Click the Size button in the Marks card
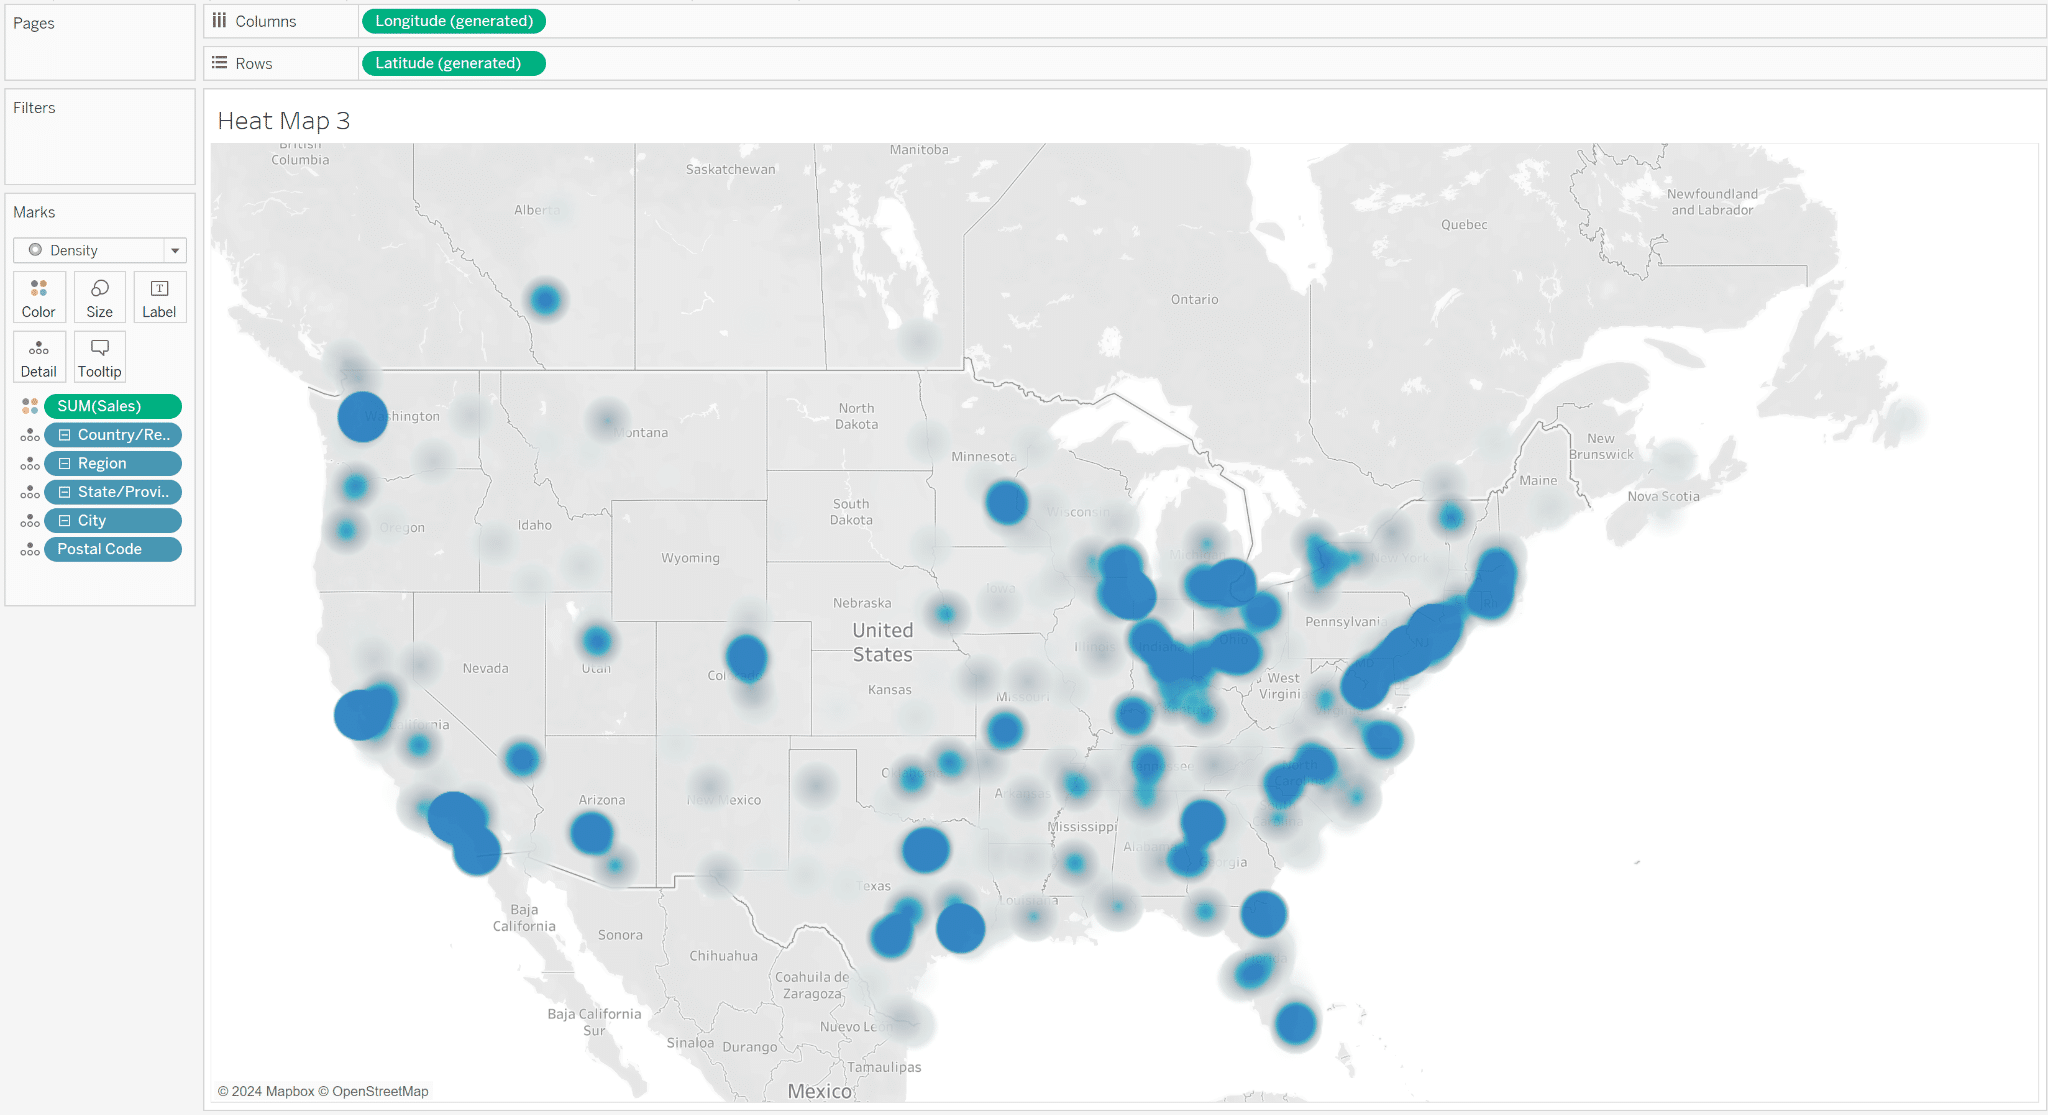Screen dimensions: 2048x1115 99,296
